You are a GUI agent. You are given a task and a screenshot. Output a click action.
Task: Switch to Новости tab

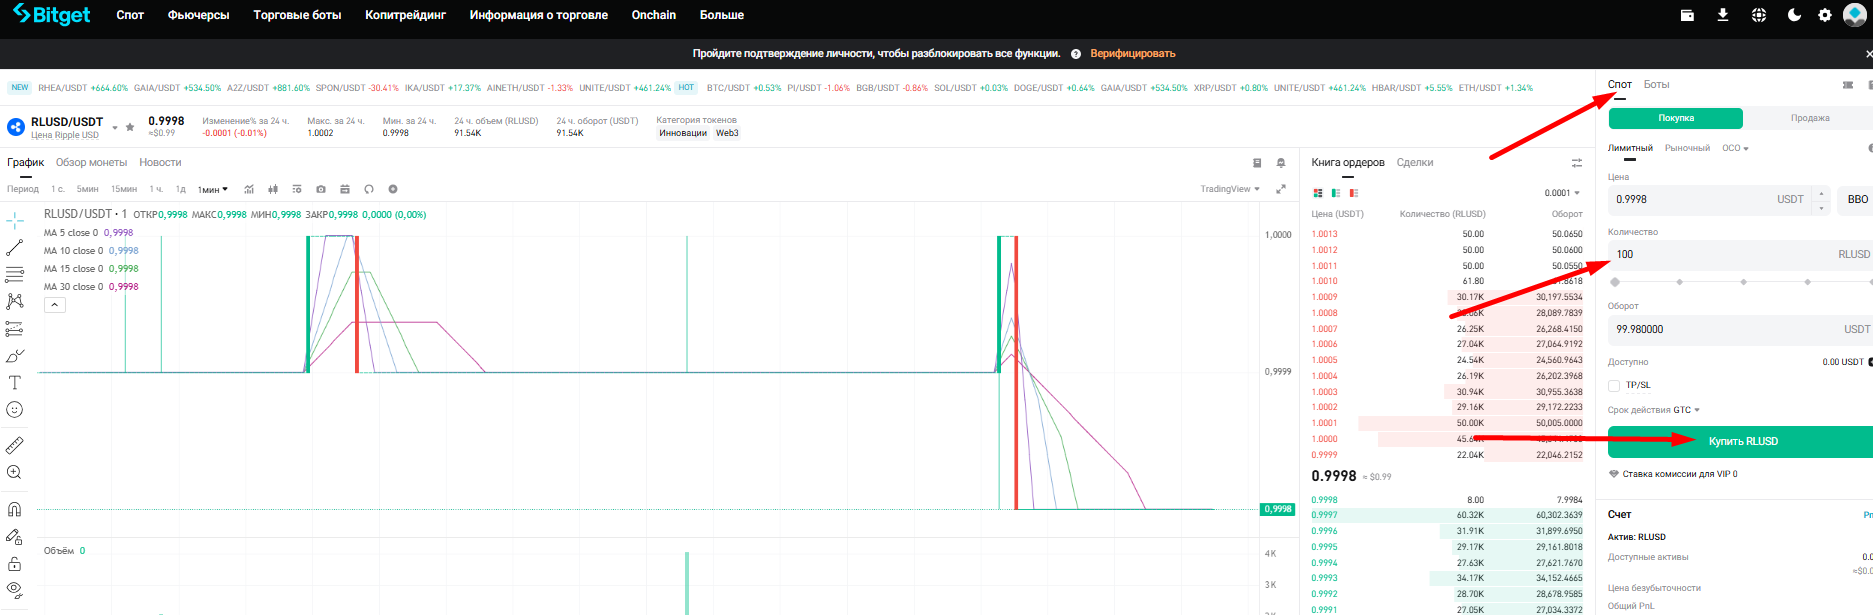tap(160, 162)
